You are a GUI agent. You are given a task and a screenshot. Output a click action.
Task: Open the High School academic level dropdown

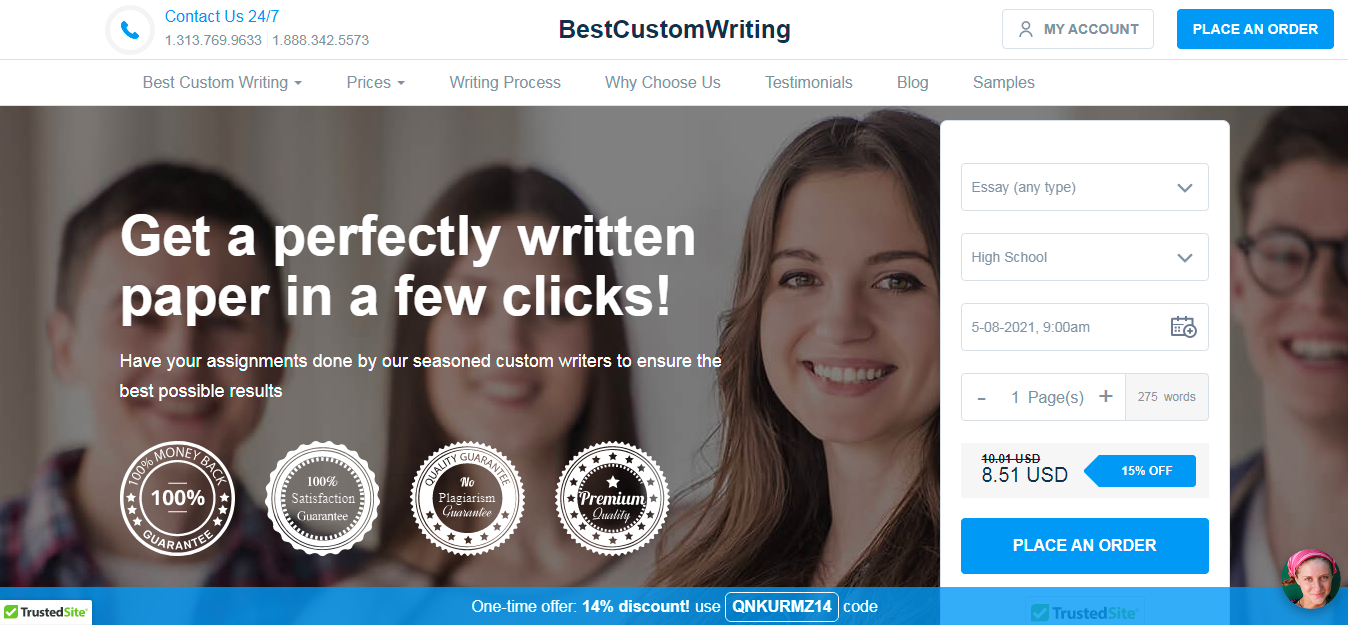pos(1085,257)
